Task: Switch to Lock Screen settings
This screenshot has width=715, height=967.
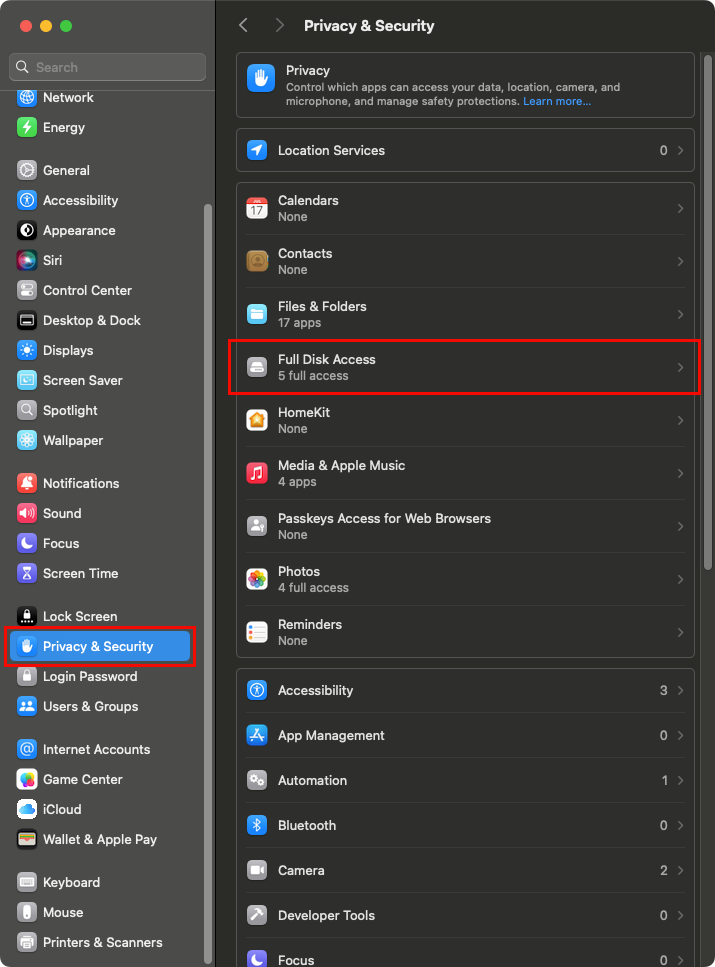Action: point(79,616)
